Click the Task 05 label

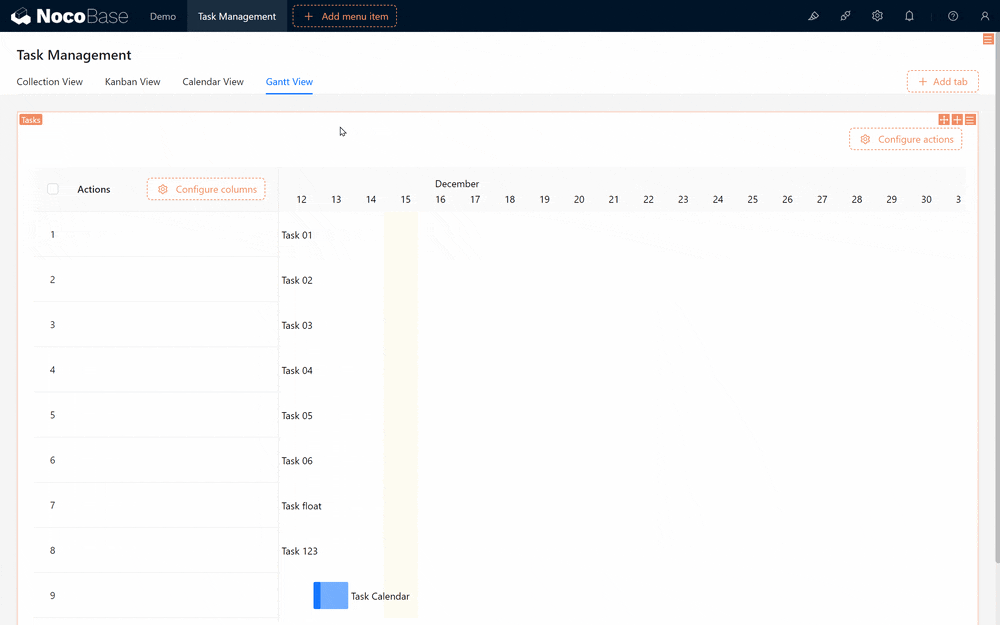coord(297,416)
